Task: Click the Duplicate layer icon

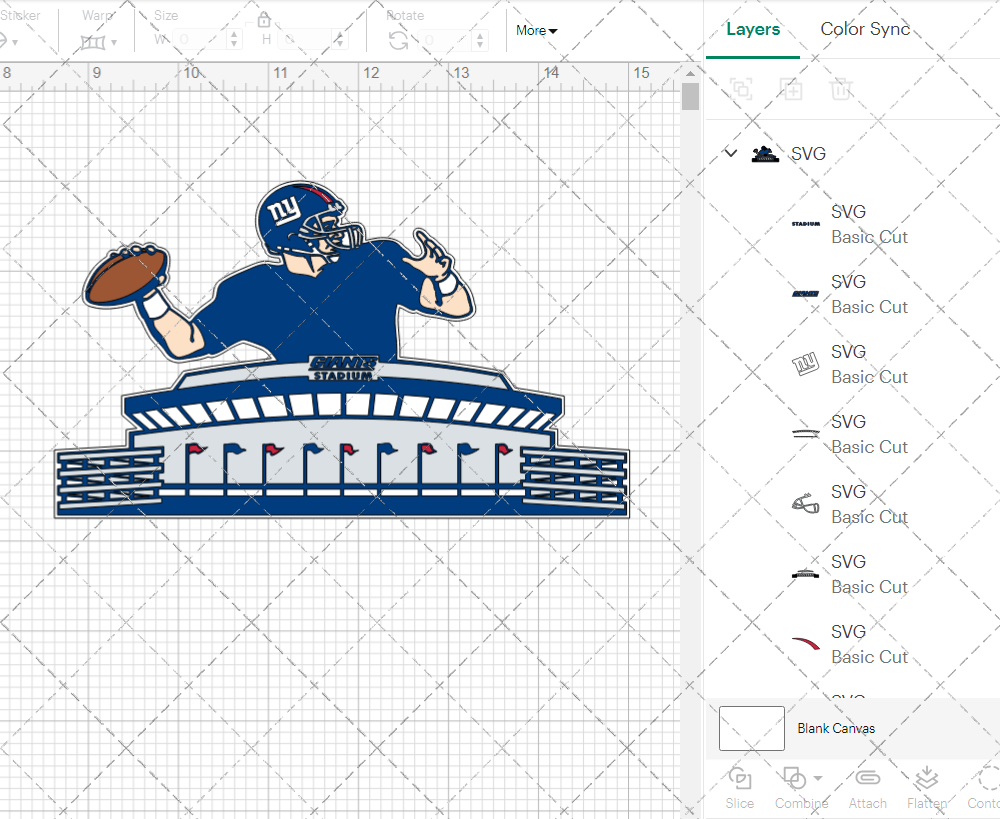Action: (x=791, y=89)
